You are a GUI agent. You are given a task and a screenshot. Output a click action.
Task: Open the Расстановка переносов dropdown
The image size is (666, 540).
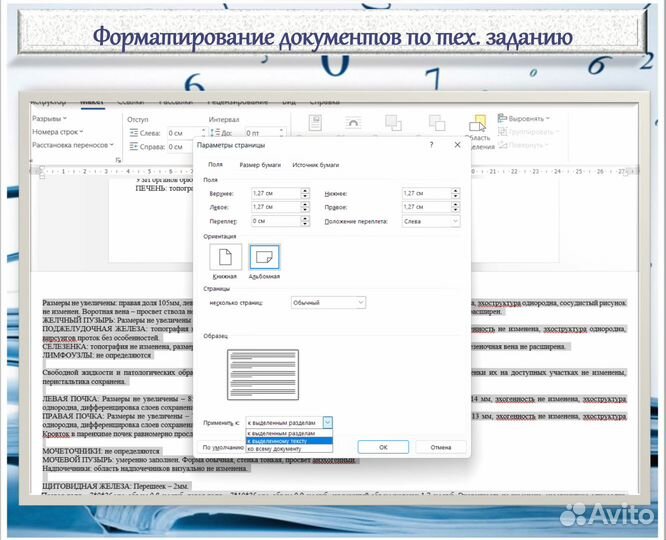click(x=73, y=145)
